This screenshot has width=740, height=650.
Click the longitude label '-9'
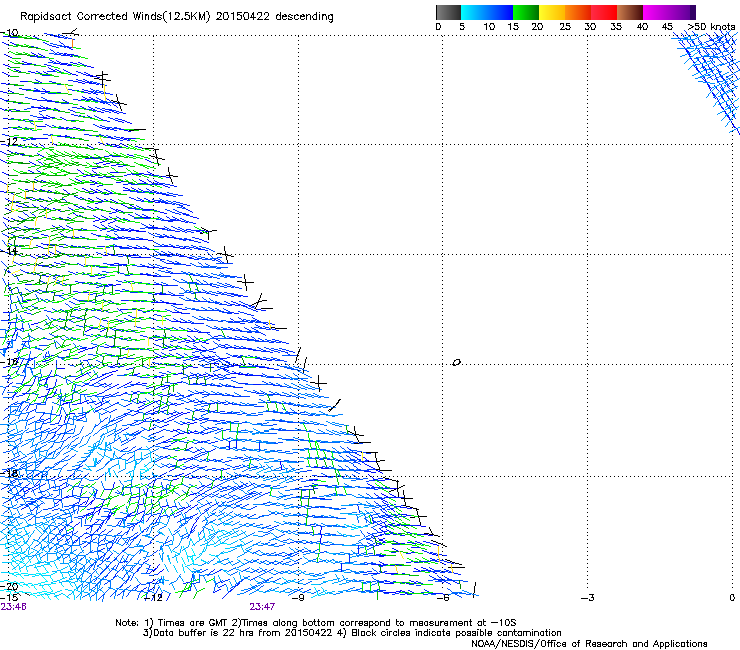[298, 598]
